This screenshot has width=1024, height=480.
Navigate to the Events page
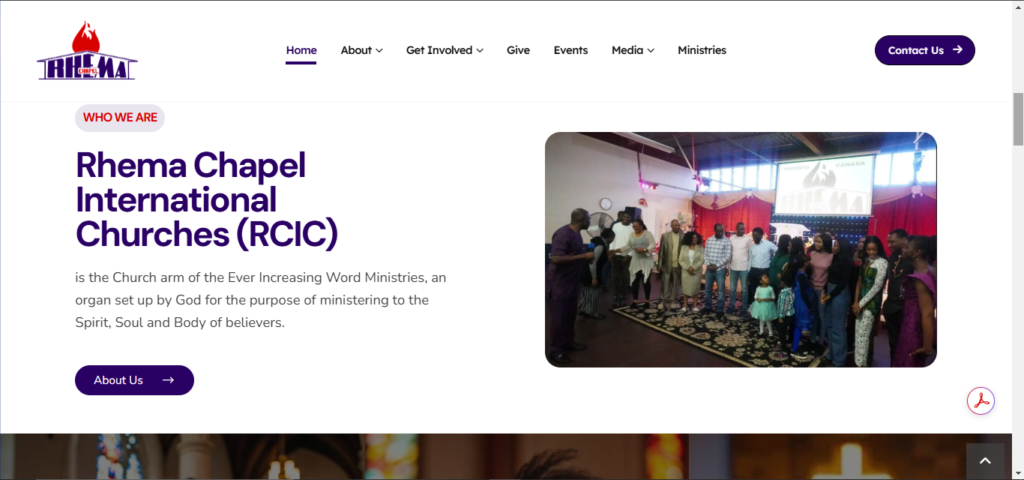point(571,50)
